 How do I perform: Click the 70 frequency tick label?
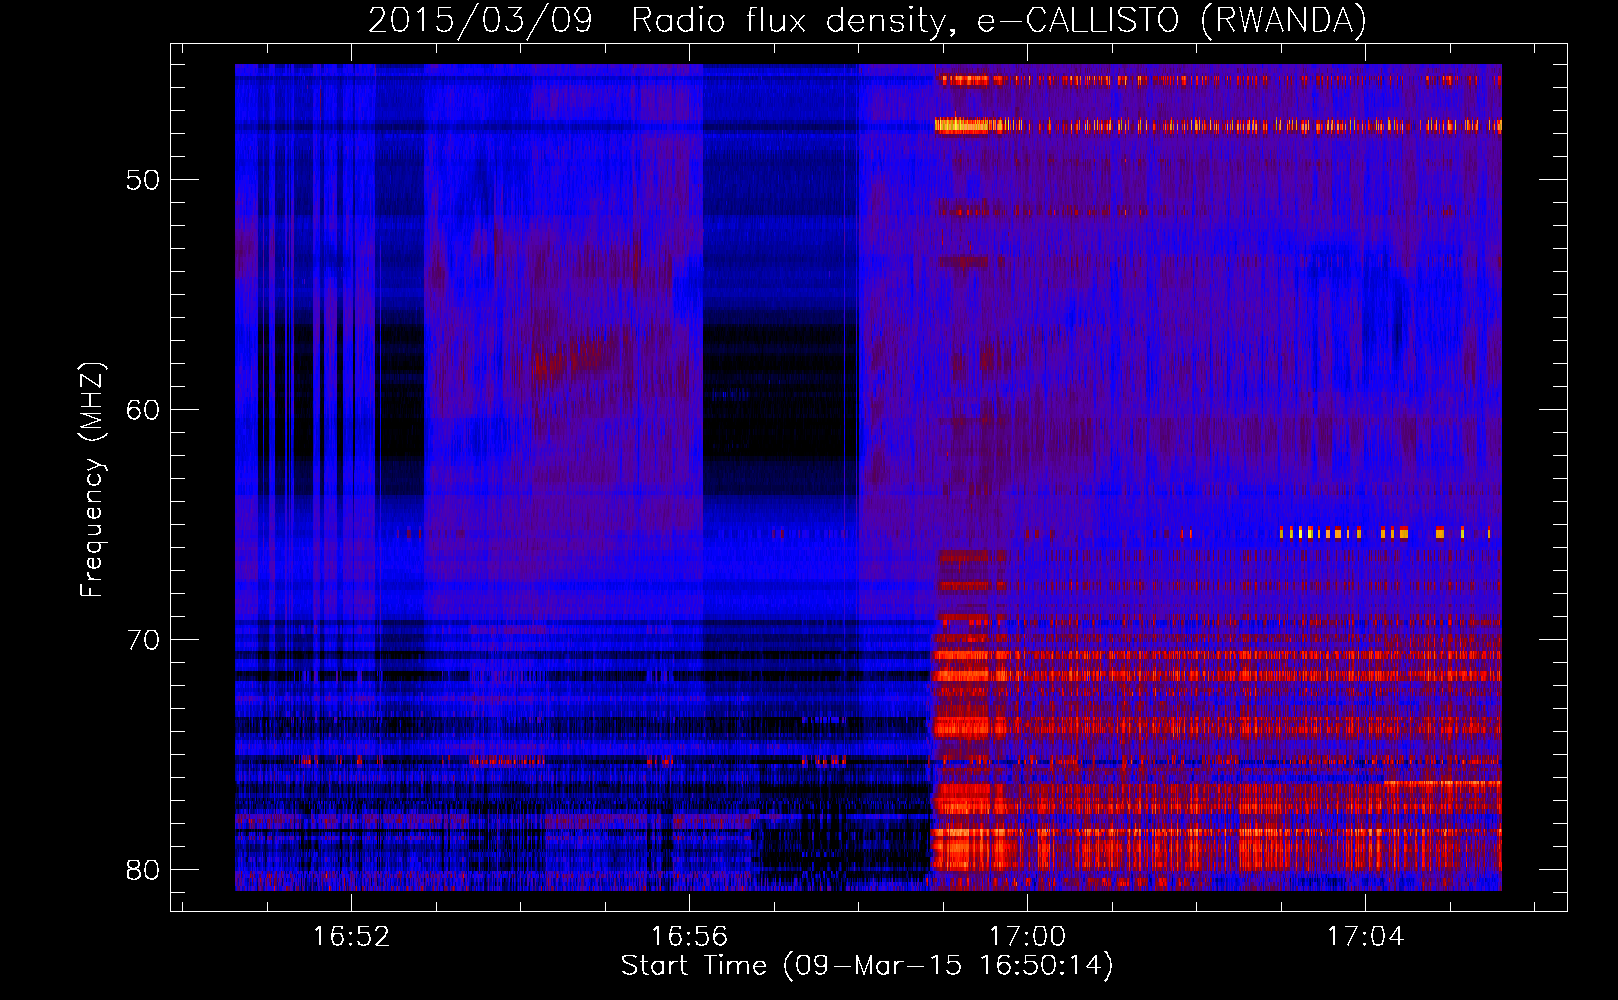[143, 640]
